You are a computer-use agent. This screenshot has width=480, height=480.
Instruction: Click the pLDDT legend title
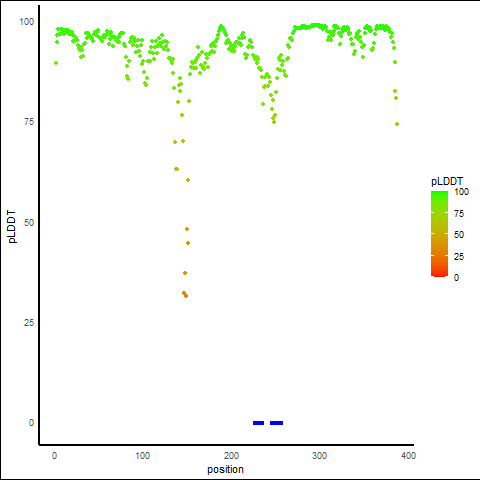pyautogui.click(x=447, y=182)
